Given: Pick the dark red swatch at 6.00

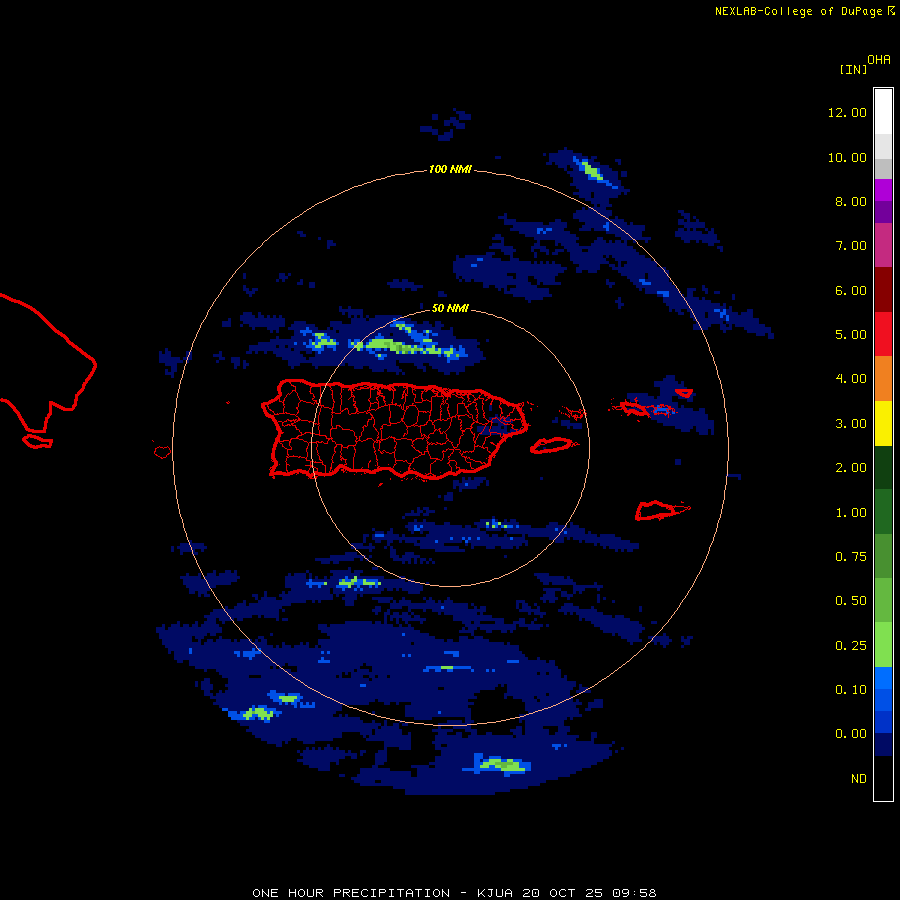Looking at the screenshot, I should pyautogui.click(x=883, y=290).
